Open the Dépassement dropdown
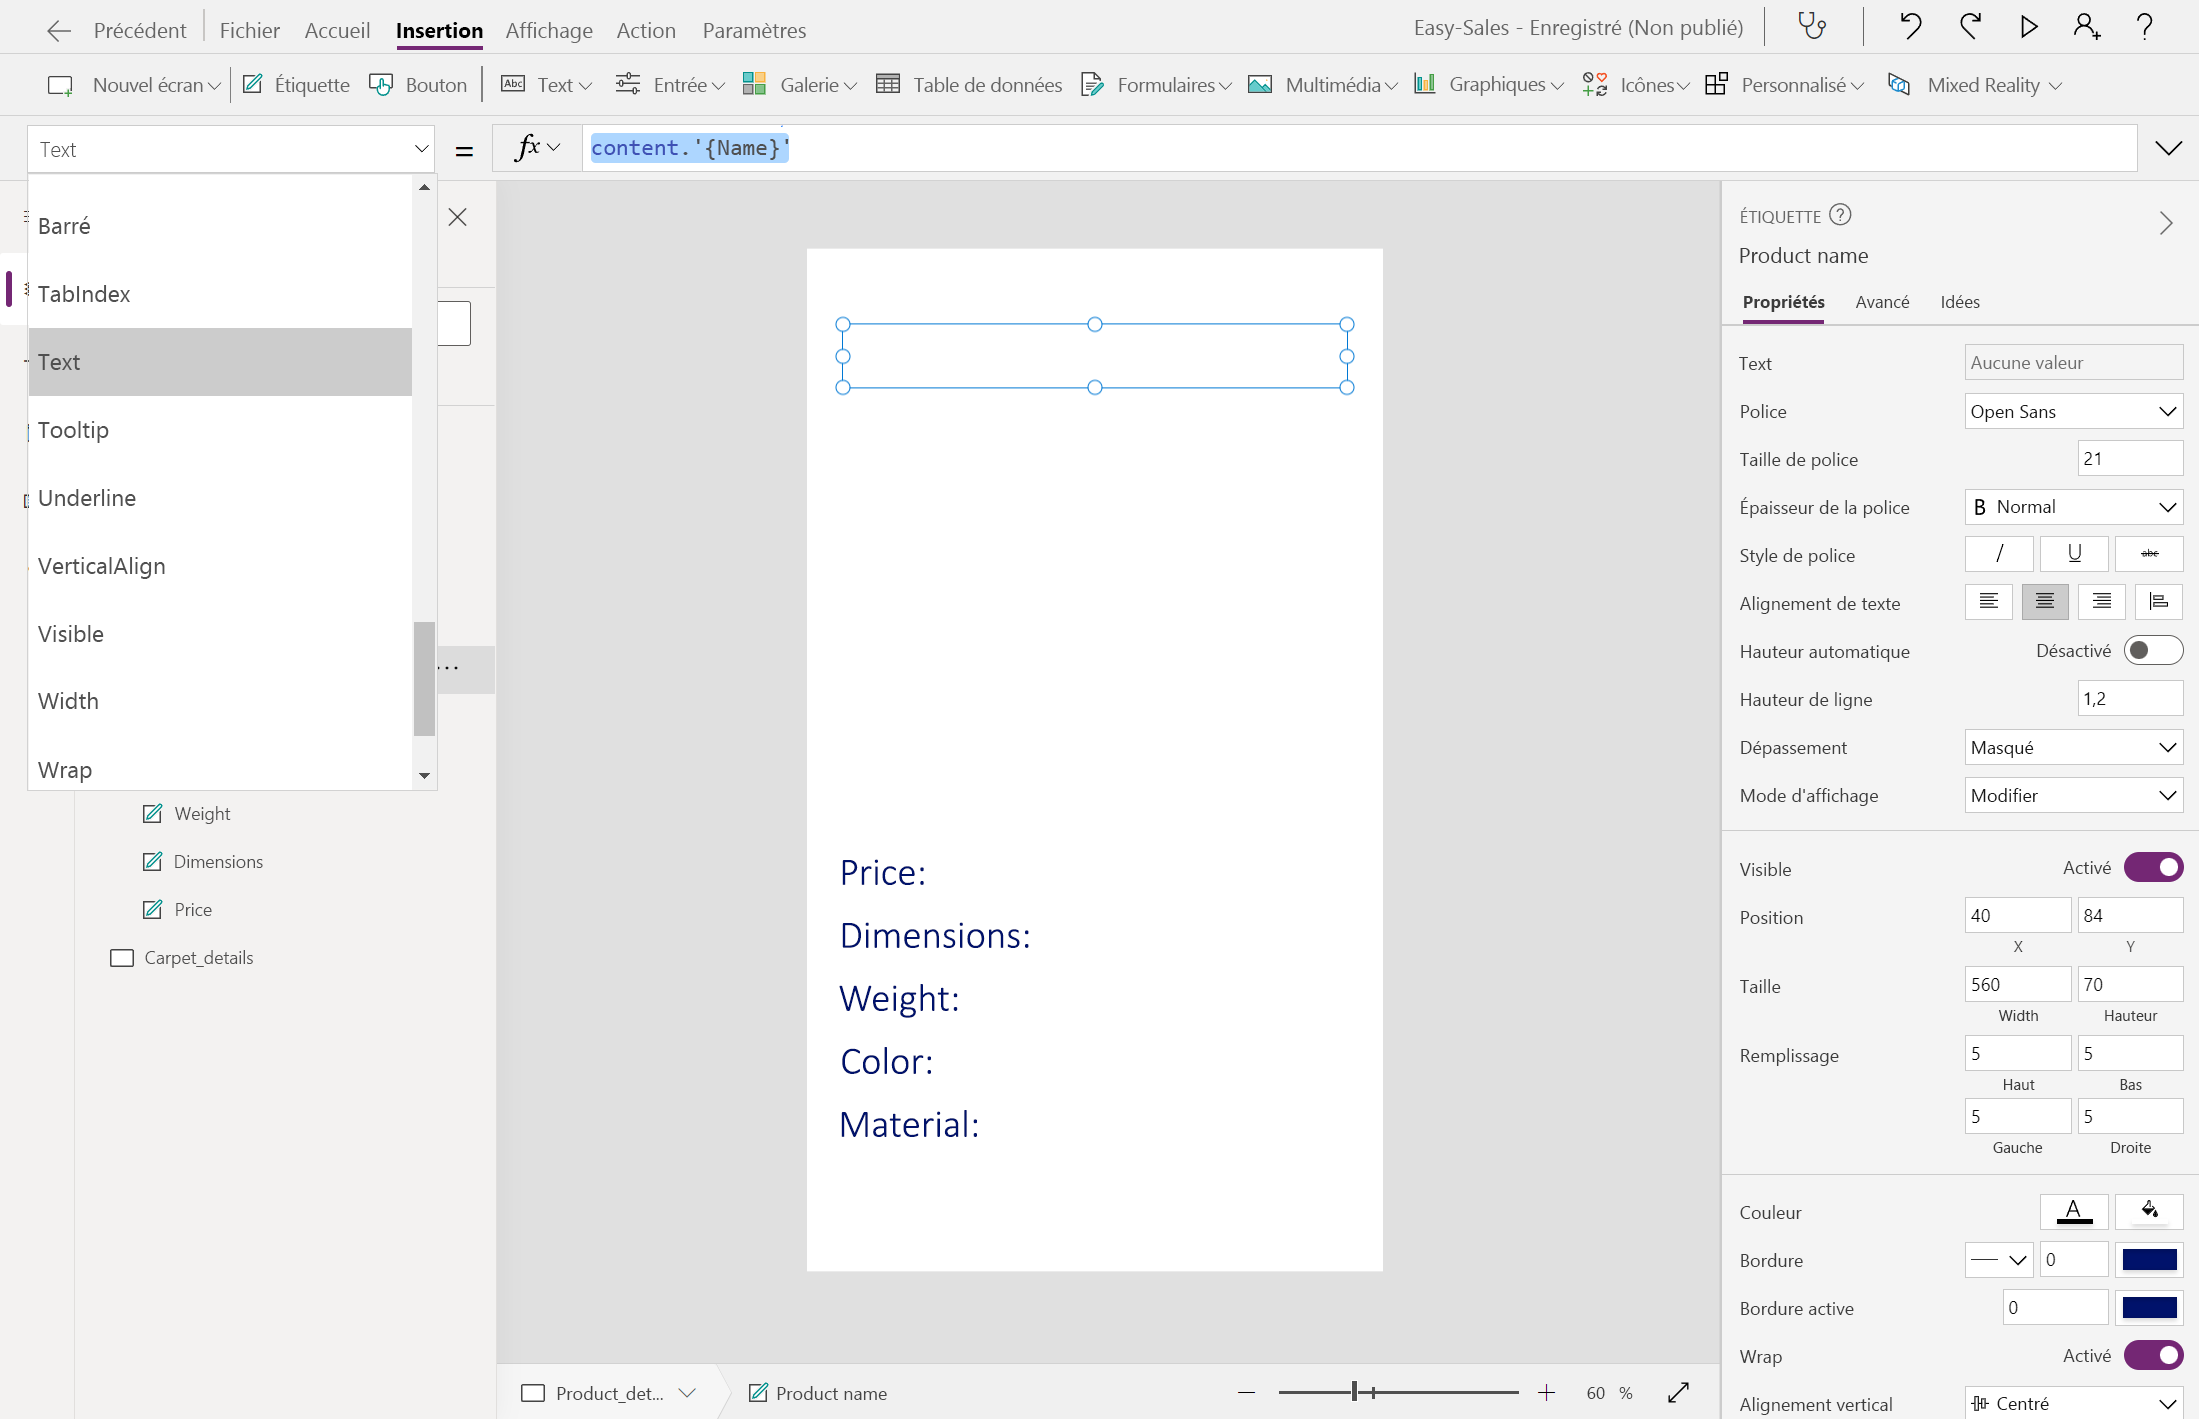 tap(2073, 747)
